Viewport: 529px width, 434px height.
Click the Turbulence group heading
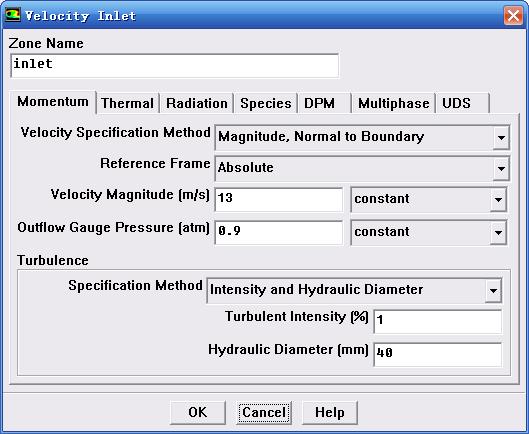[53, 260]
